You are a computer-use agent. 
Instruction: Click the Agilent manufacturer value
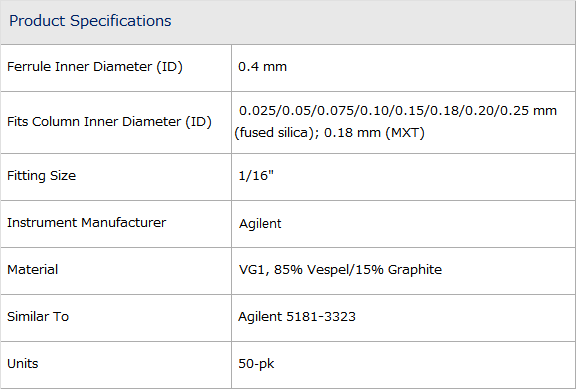(x=260, y=223)
